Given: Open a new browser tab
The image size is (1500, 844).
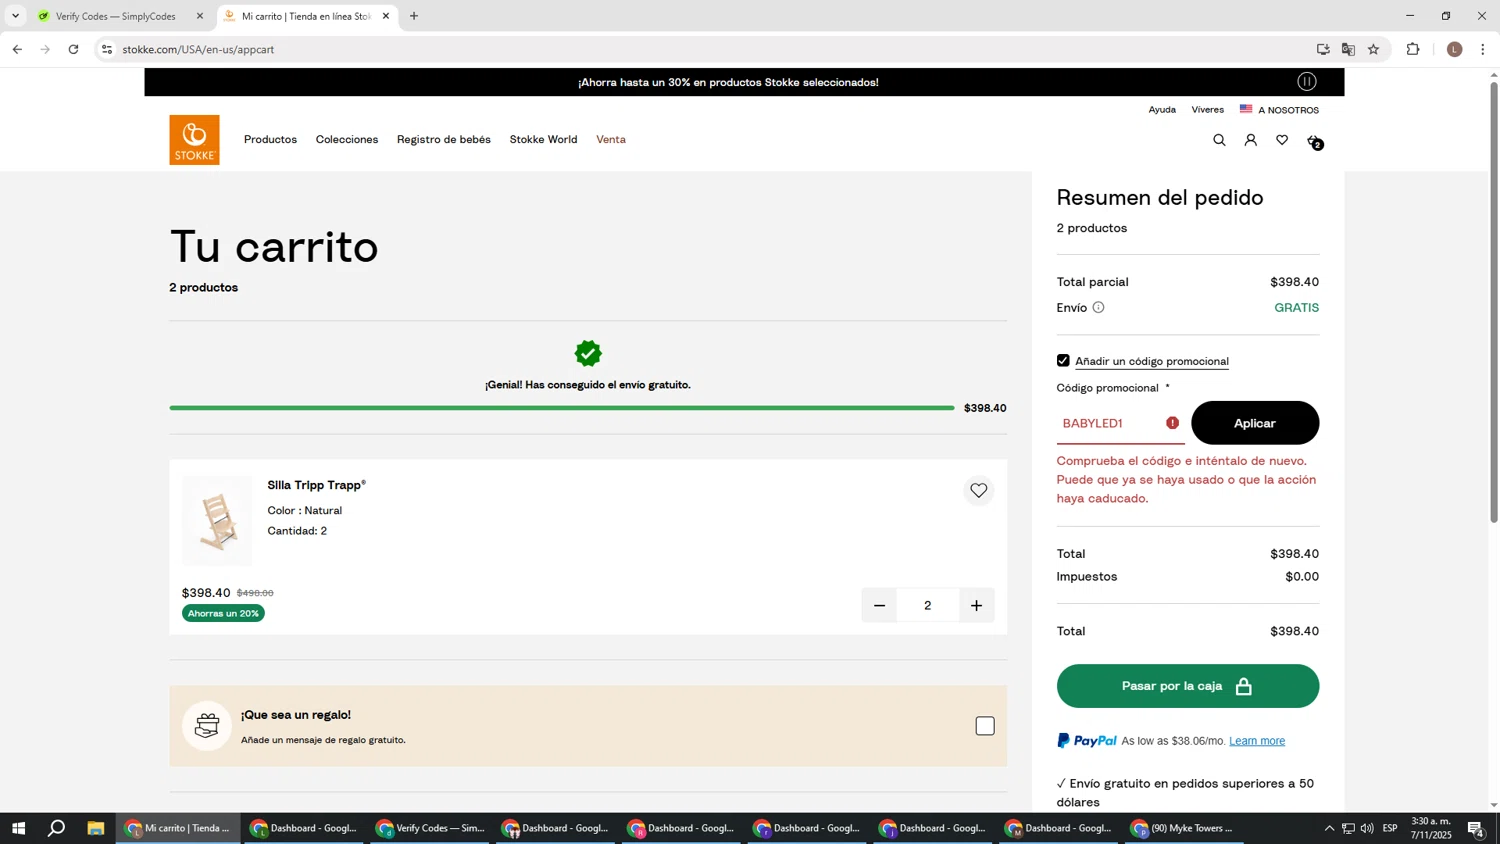Looking at the screenshot, I should [x=414, y=16].
